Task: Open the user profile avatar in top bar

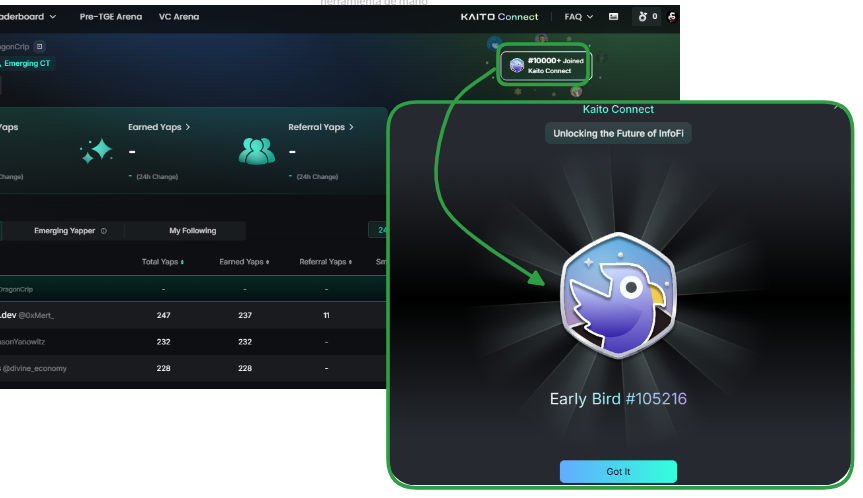Action: [671, 17]
